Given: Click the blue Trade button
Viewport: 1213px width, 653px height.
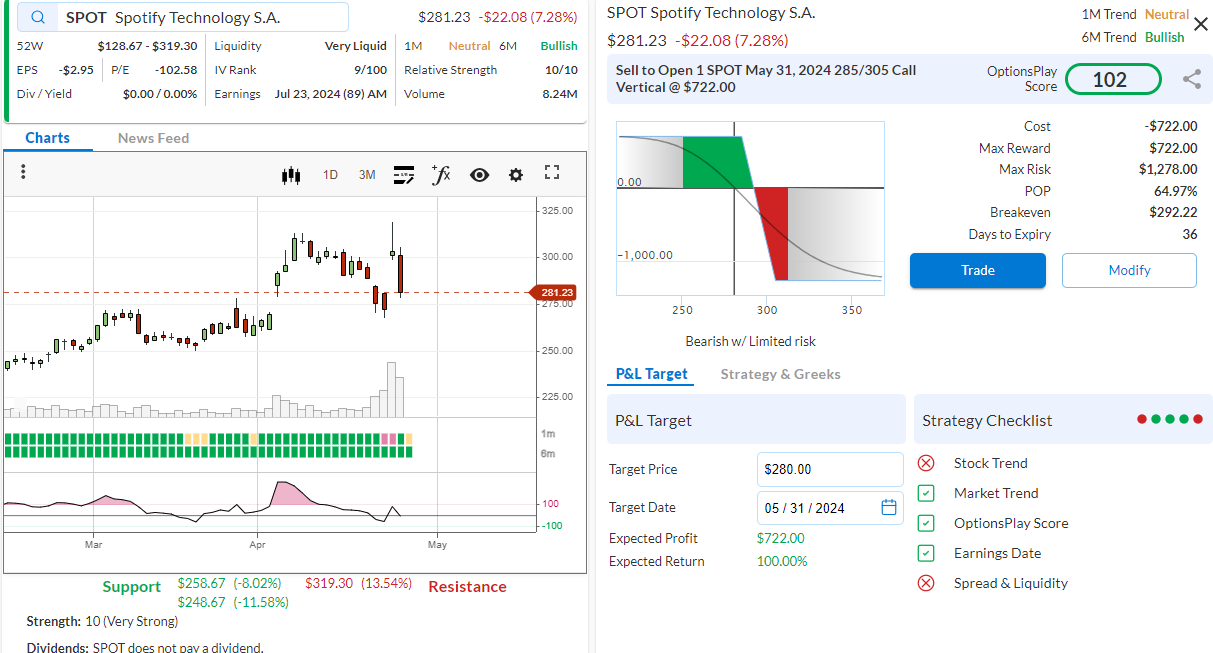Looking at the screenshot, I should coord(978,270).
